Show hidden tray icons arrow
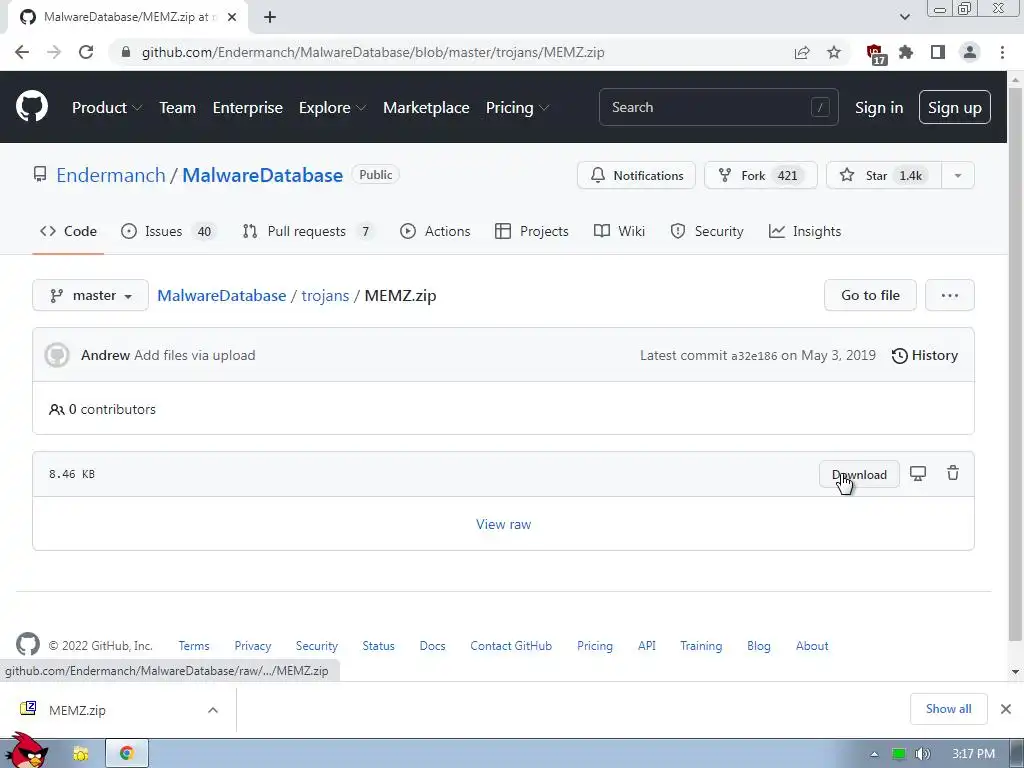 pos(874,754)
